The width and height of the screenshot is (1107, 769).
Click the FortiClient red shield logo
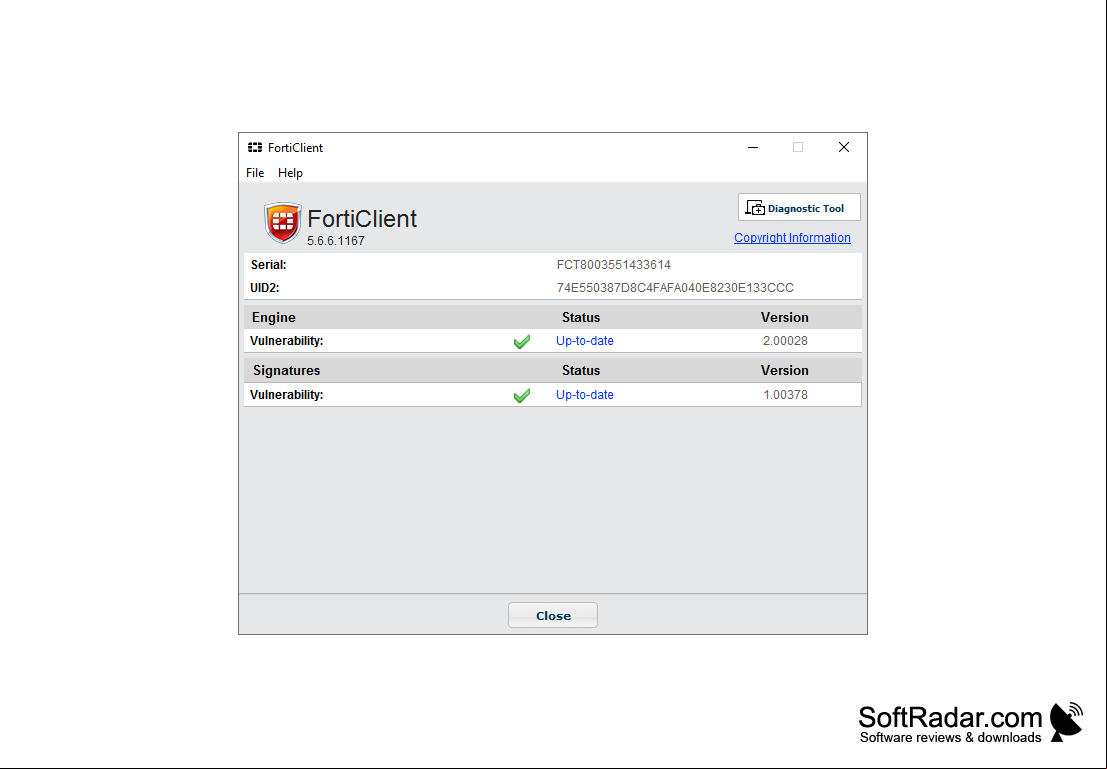point(282,222)
